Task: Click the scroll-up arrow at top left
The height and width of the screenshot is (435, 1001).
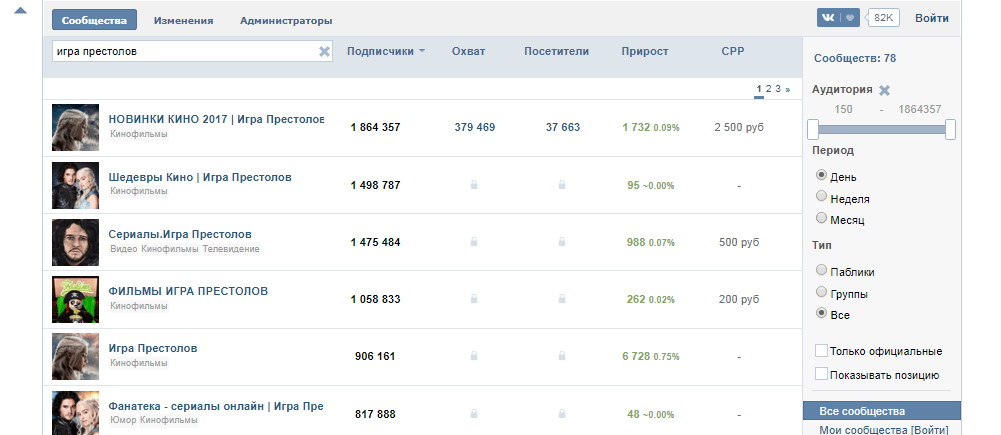Action: (20, 11)
